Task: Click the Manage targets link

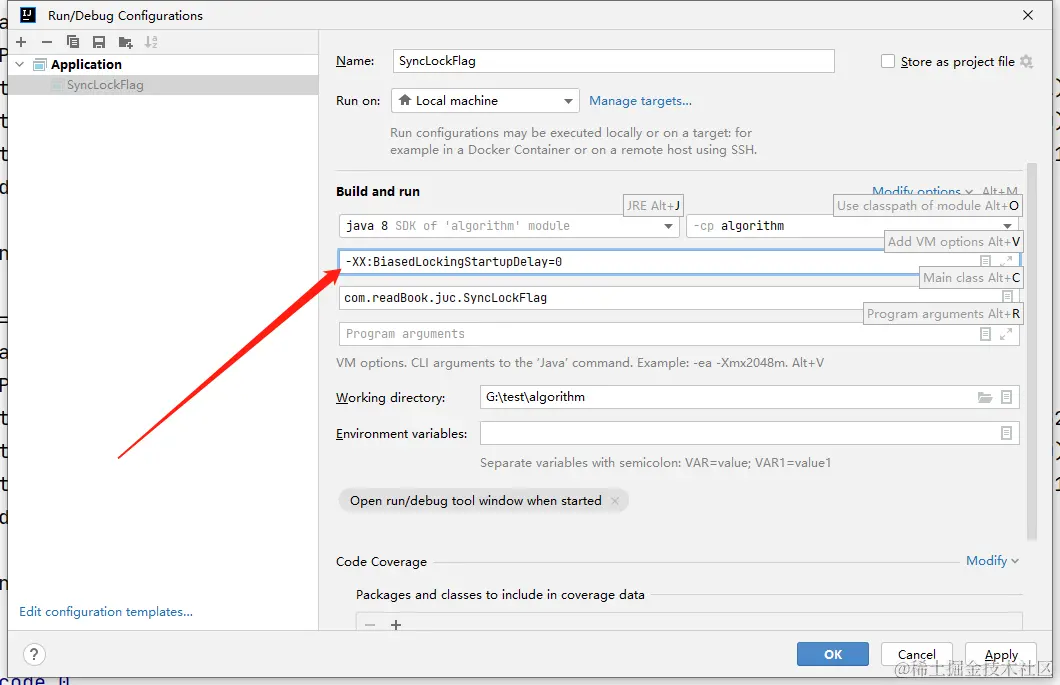Action: pyautogui.click(x=640, y=101)
